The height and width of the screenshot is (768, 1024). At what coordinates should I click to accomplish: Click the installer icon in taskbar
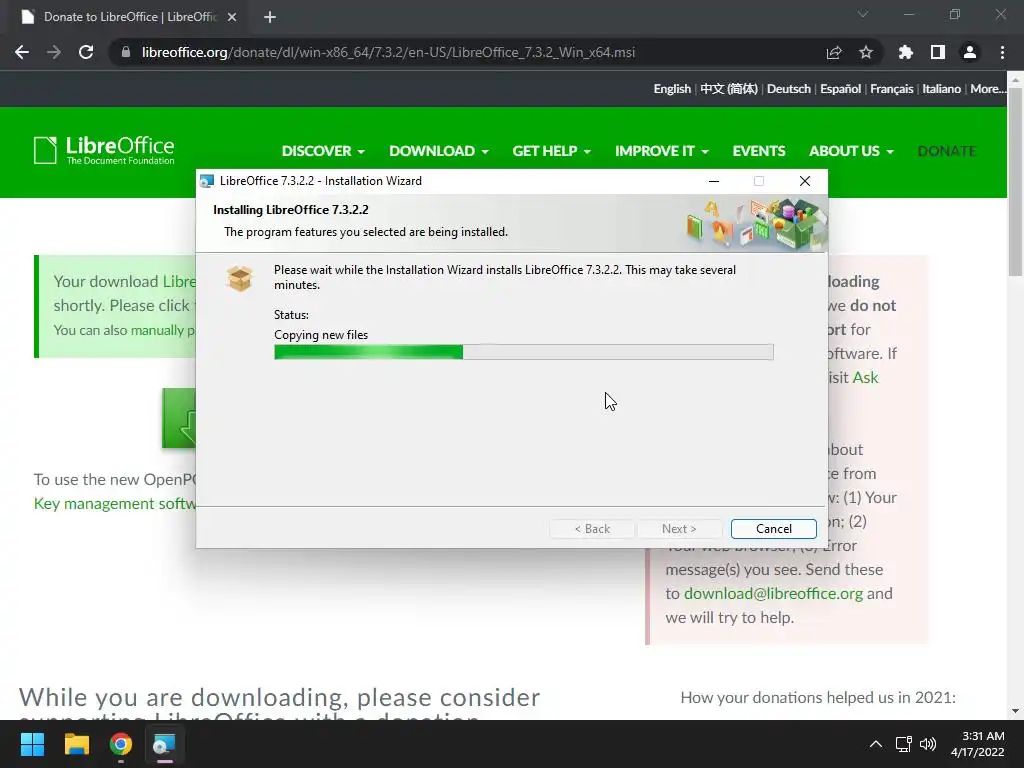pos(164,744)
